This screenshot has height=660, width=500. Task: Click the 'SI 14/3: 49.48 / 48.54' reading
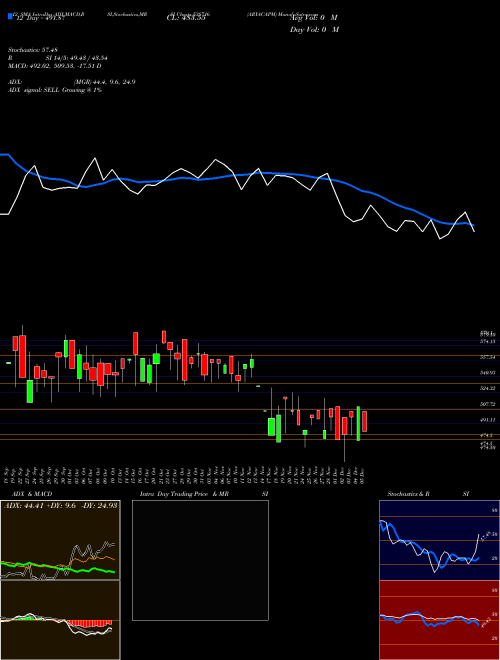pos(77,58)
